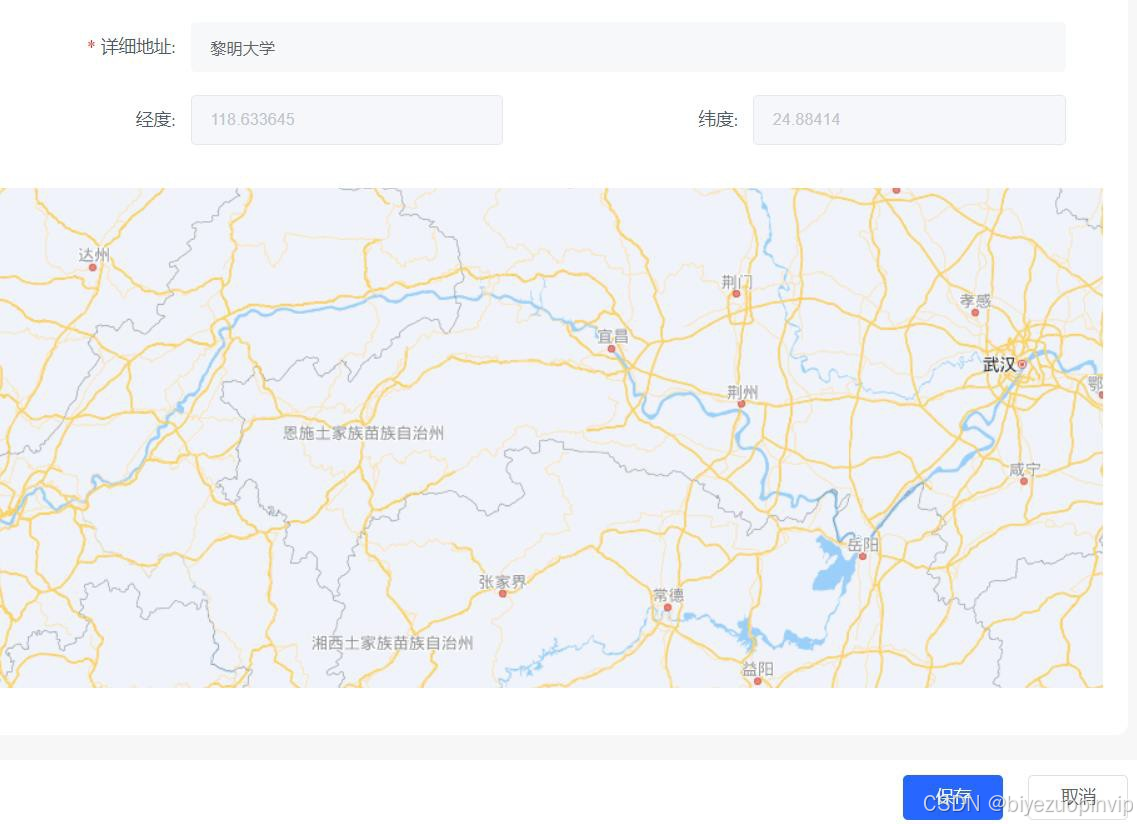Click the blue 保存 save button
This screenshot has width=1137, height=824.
(952, 795)
